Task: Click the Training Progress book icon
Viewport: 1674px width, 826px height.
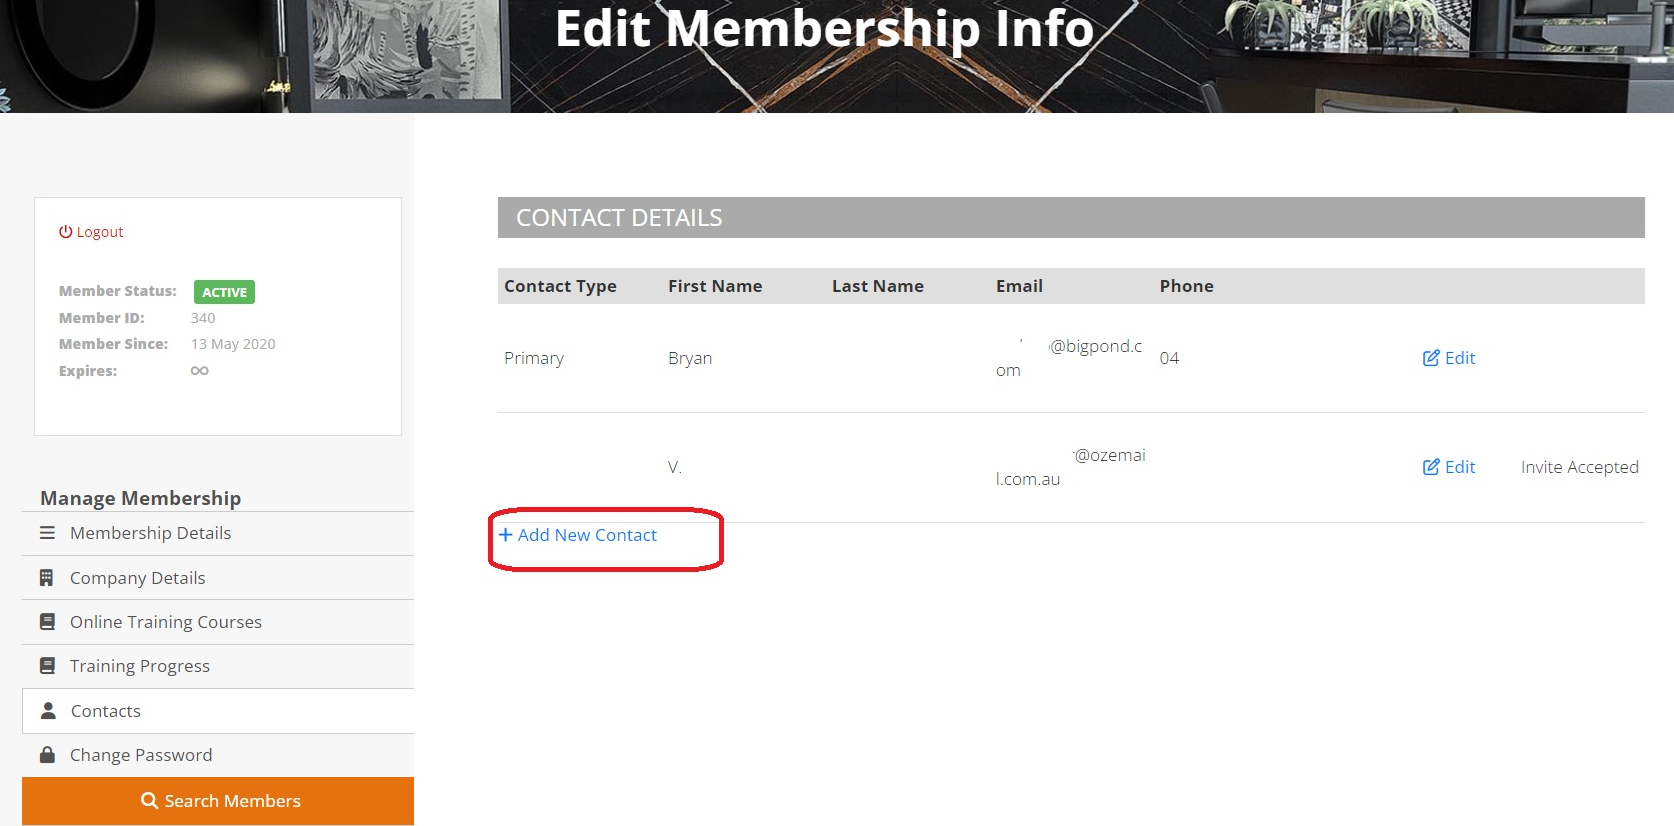Action: pyautogui.click(x=47, y=665)
